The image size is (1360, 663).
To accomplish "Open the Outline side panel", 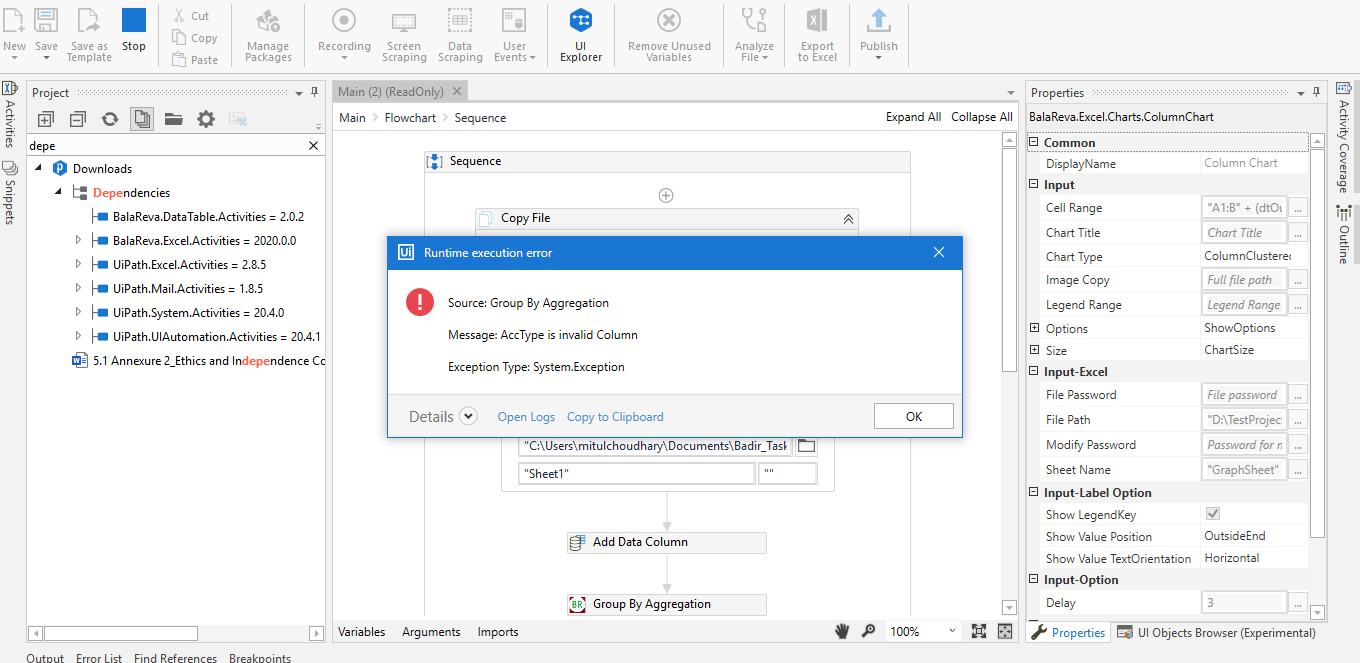I will tap(1344, 235).
